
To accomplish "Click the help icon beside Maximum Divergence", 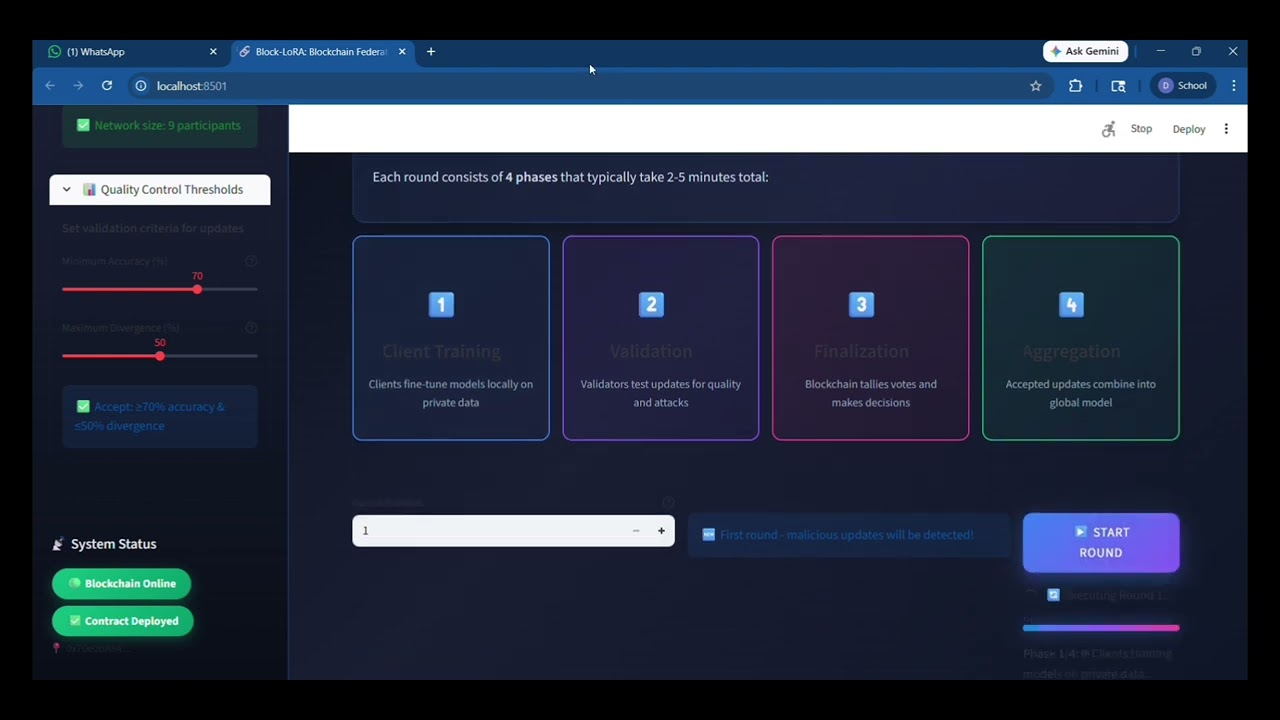I will coord(251,328).
